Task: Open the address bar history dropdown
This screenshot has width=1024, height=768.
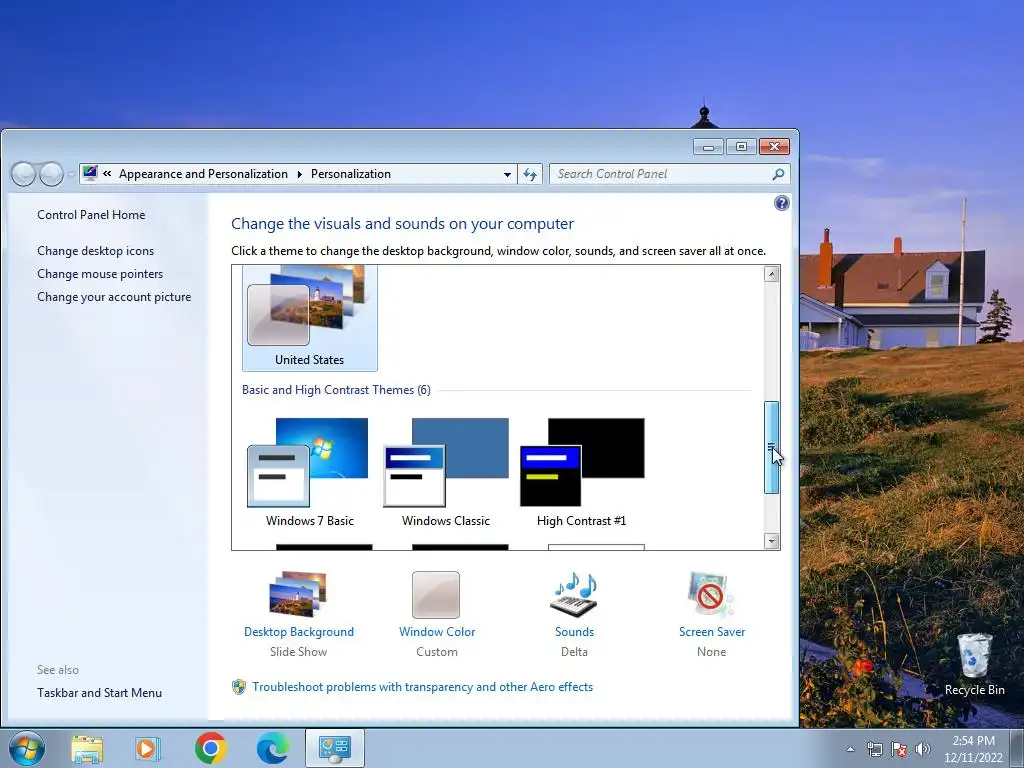Action: coord(507,174)
